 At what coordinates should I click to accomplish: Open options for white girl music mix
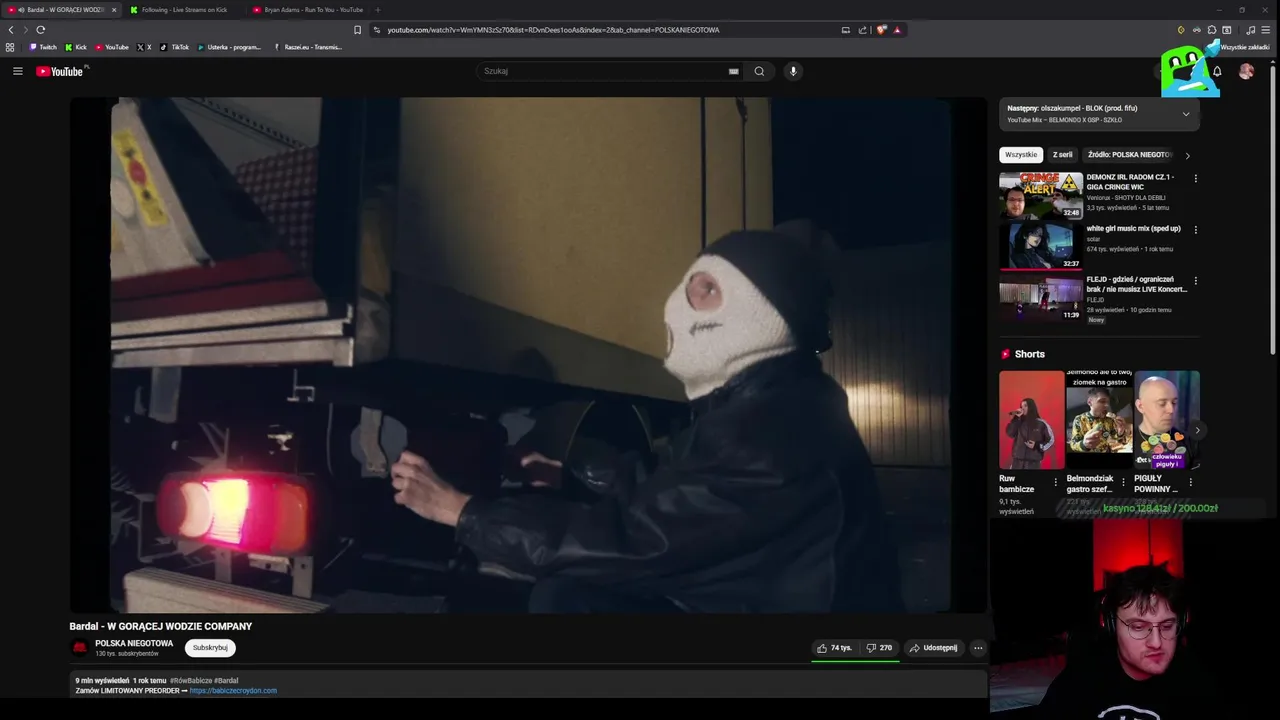[1195, 230]
